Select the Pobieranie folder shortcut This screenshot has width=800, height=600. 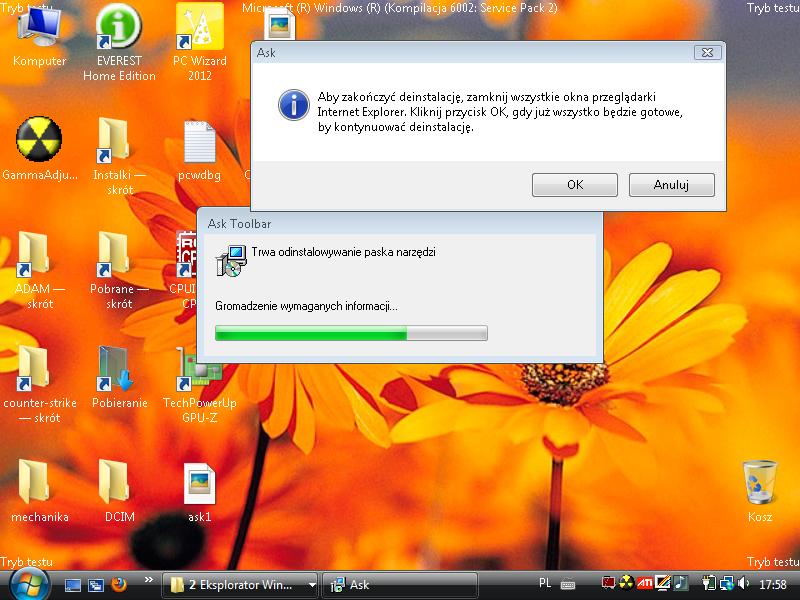click(119, 378)
